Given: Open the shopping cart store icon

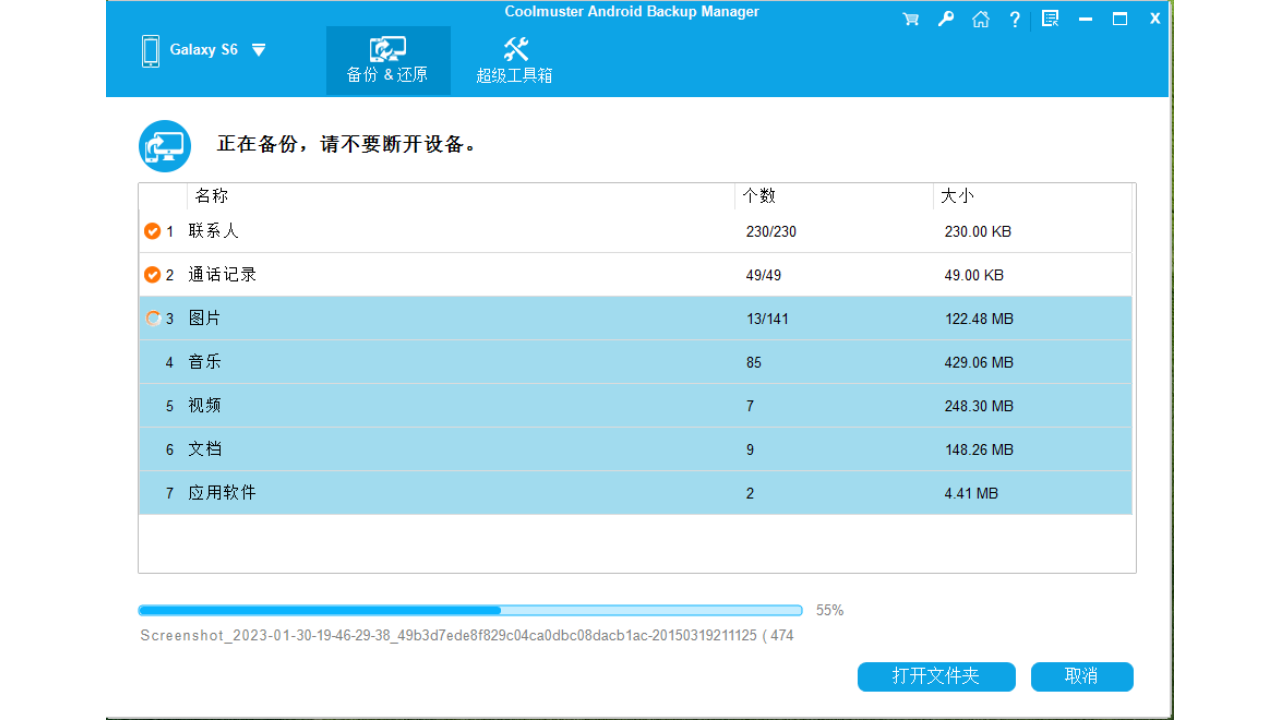Looking at the screenshot, I should point(910,18).
